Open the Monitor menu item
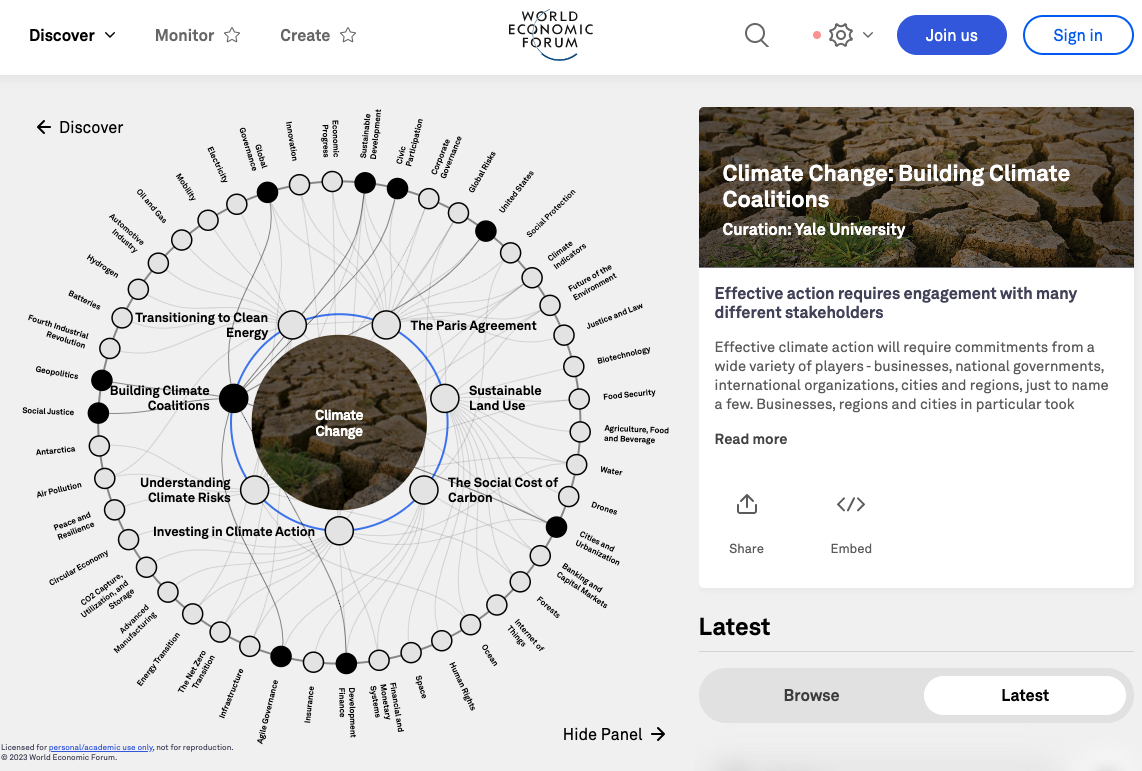Viewport: 1142px width, 771px height. coord(184,35)
